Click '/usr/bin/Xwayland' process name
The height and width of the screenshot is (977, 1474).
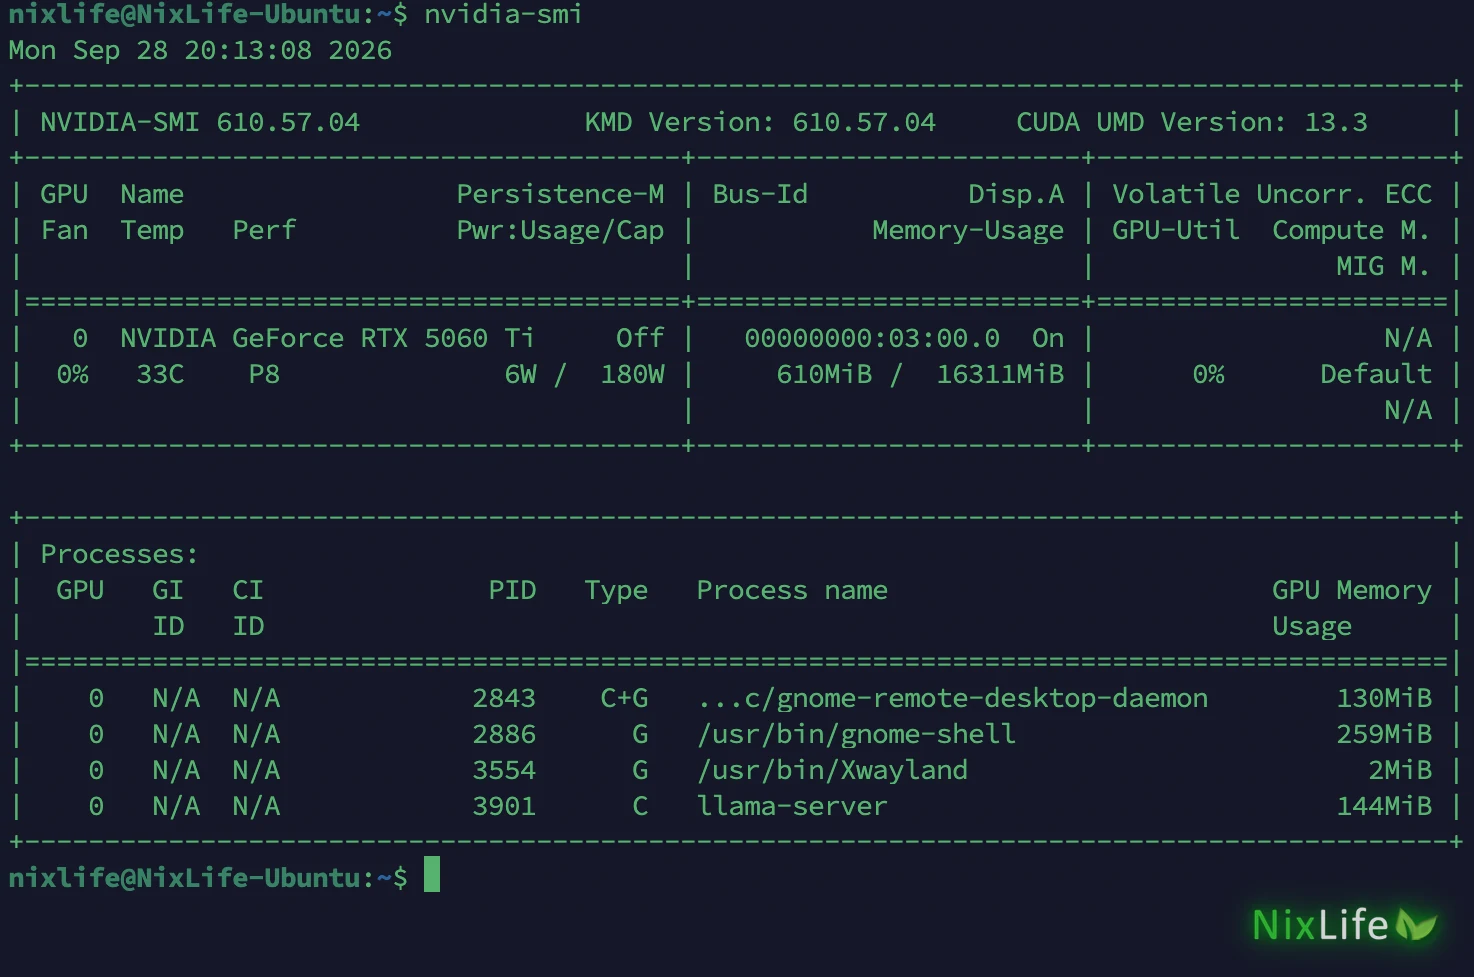click(x=832, y=770)
